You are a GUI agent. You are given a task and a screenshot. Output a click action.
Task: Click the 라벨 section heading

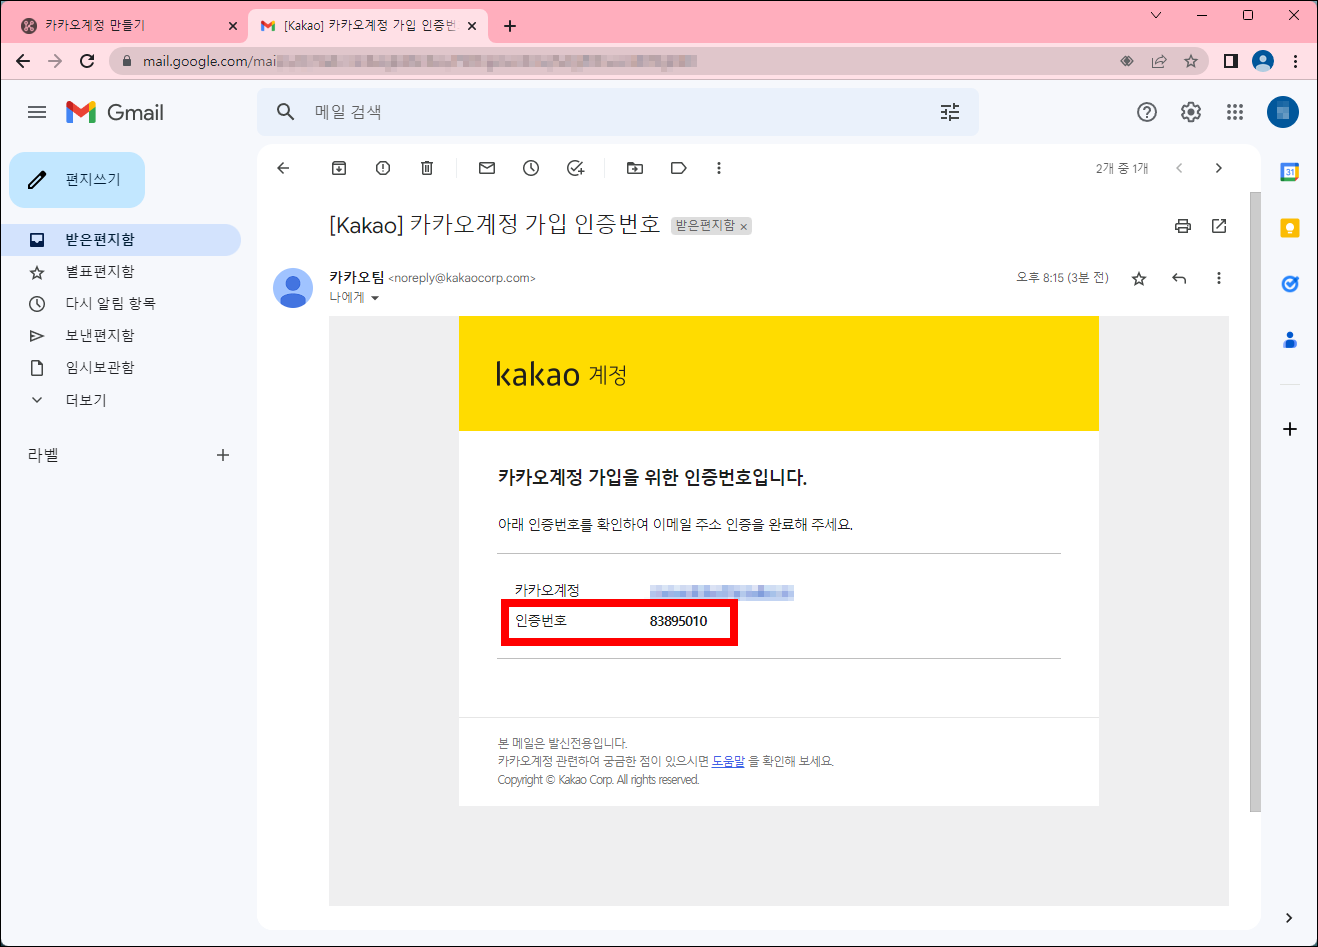(x=43, y=455)
